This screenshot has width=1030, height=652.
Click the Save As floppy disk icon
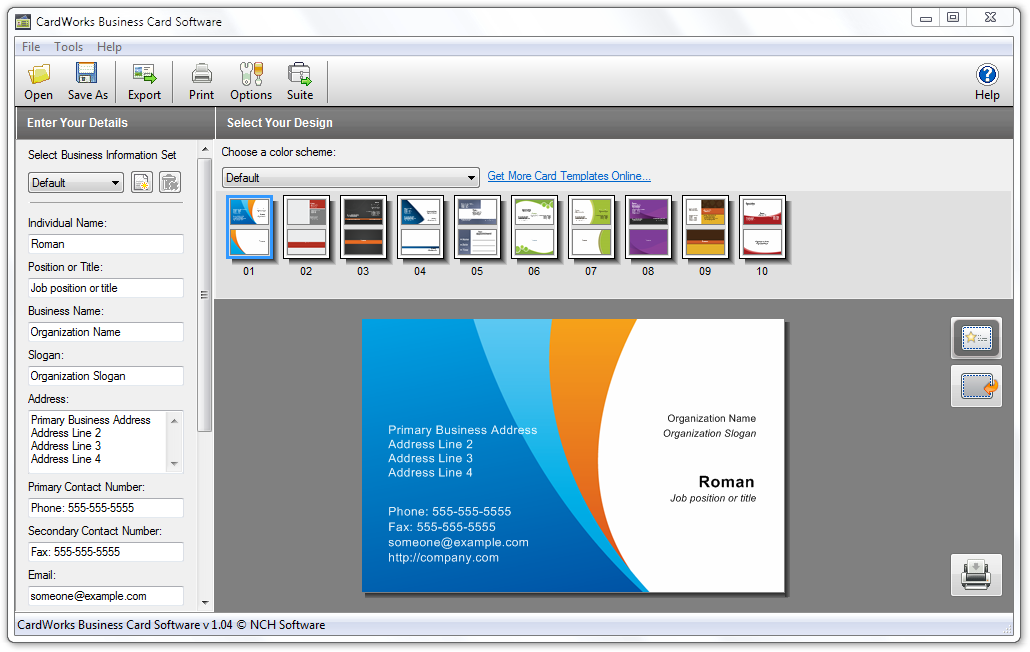click(x=87, y=82)
